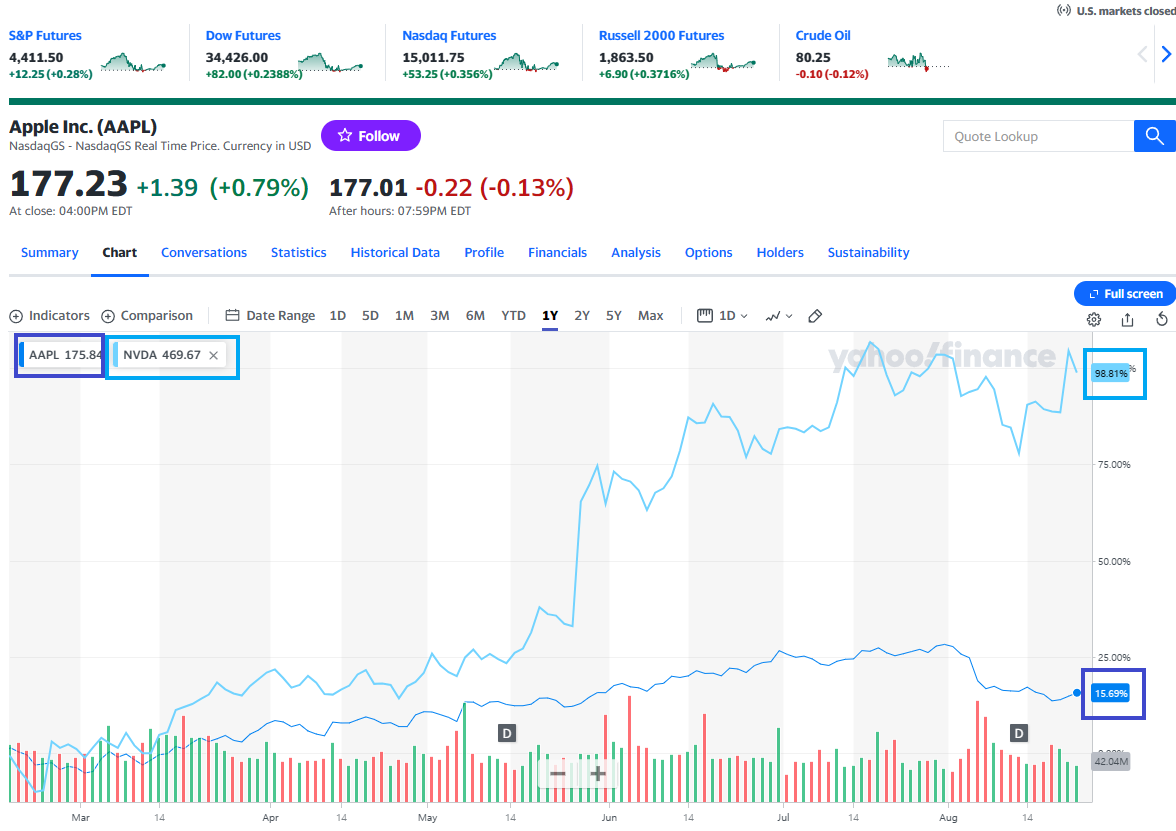Open chart settings gear icon
This screenshot has height=831, width=1176.
1094,320
